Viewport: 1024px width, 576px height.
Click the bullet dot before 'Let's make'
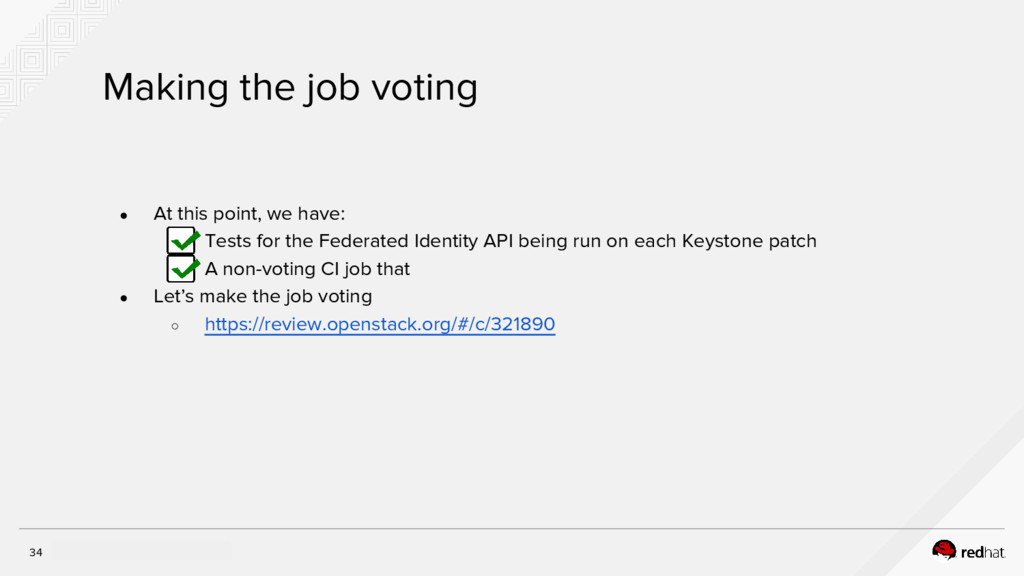(x=124, y=297)
